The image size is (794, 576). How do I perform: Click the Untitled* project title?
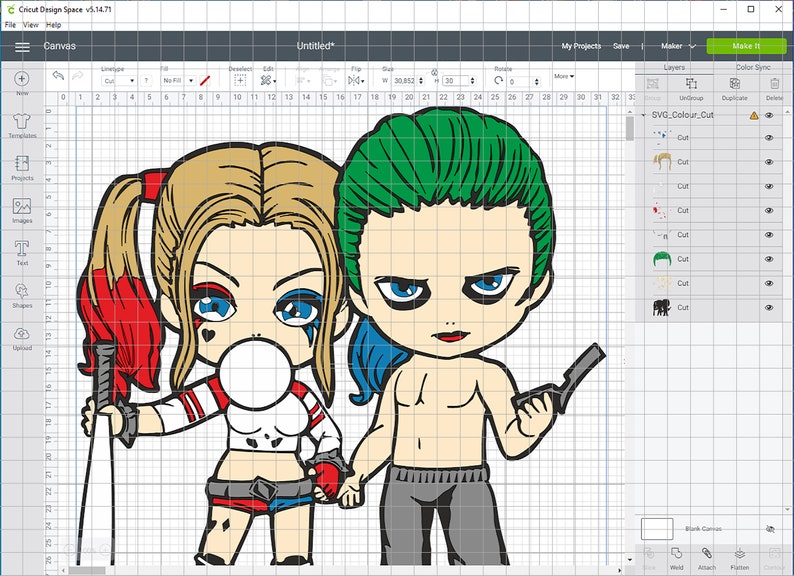pos(315,46)
